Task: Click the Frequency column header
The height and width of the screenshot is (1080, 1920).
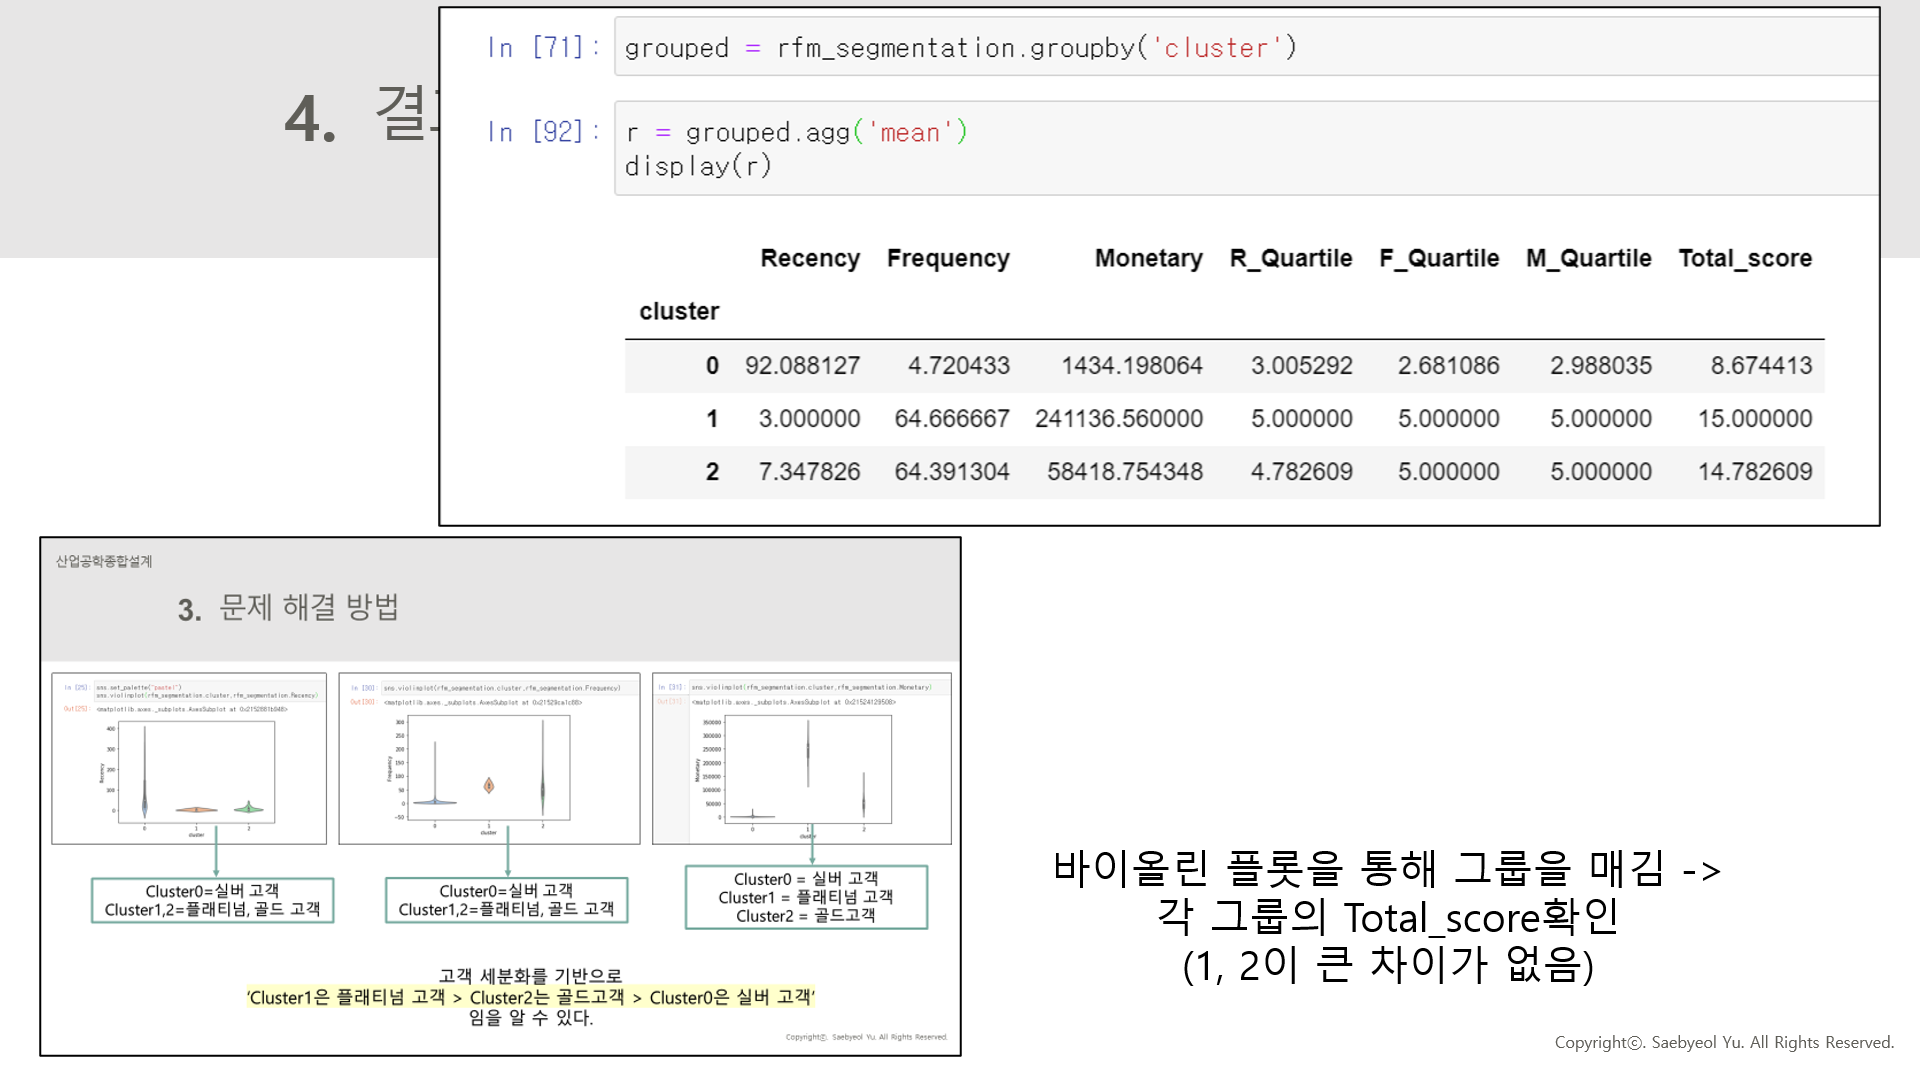Action: coord(947,258)
